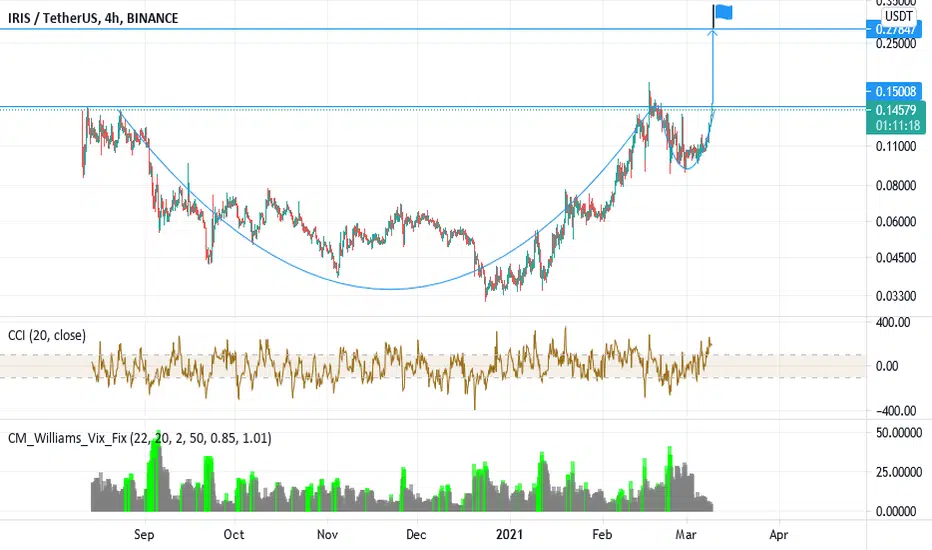This screenshot has width=932, height=550.
Task: Select the 0.27847 price target label
Action: pyautogui.click(x=895, y=29)
